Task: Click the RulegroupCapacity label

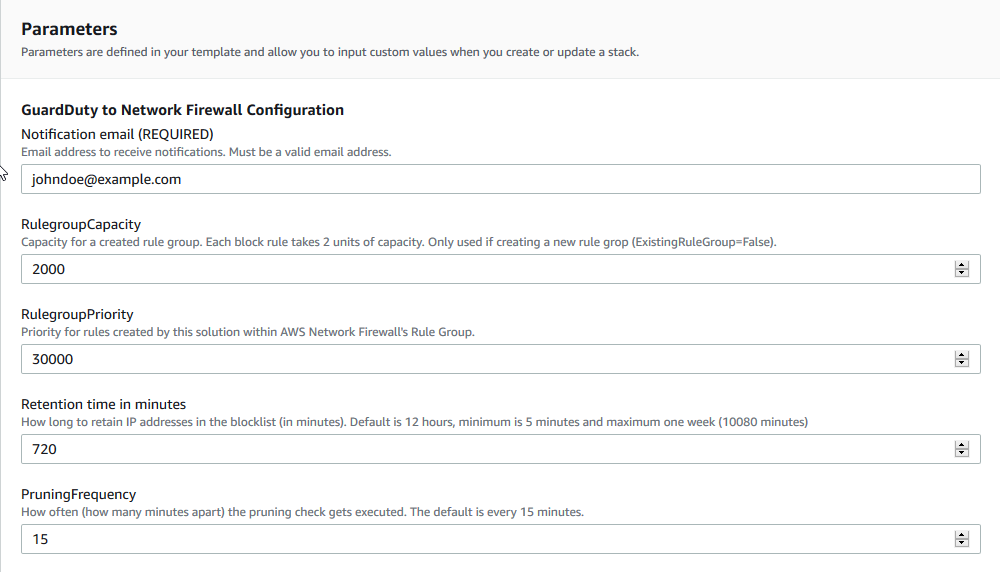Action: [81, 224]
